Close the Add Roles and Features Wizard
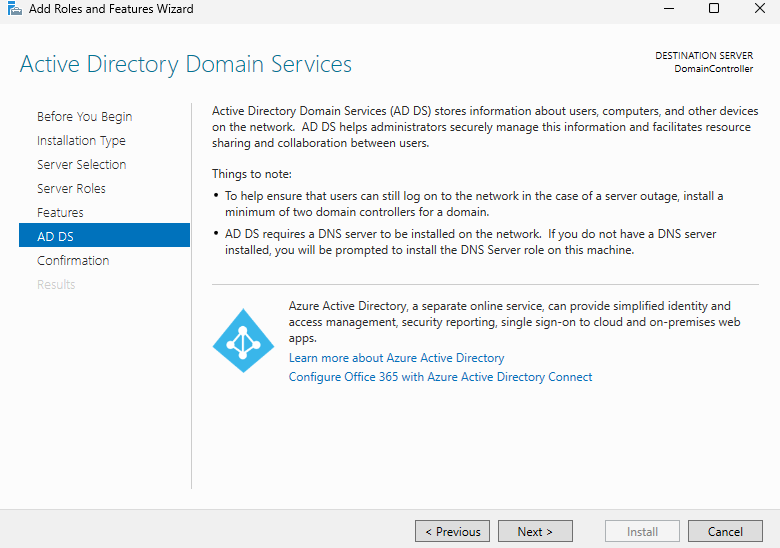 pos(758,9)
